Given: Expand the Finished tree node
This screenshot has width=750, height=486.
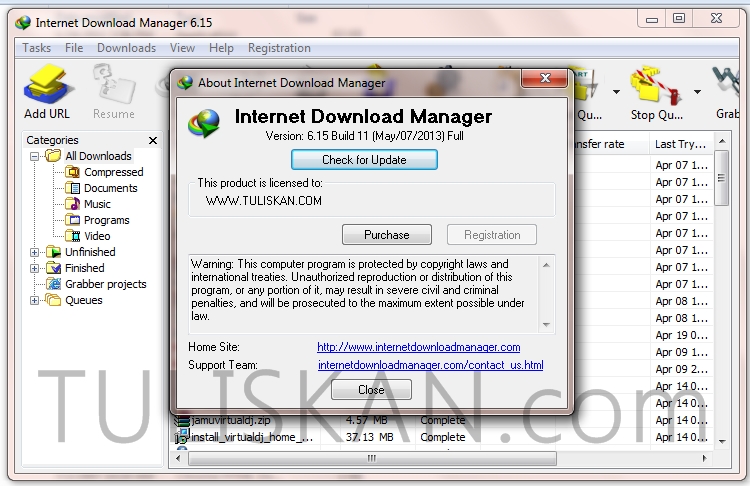Looking at the screenshot, I should 34,268.
